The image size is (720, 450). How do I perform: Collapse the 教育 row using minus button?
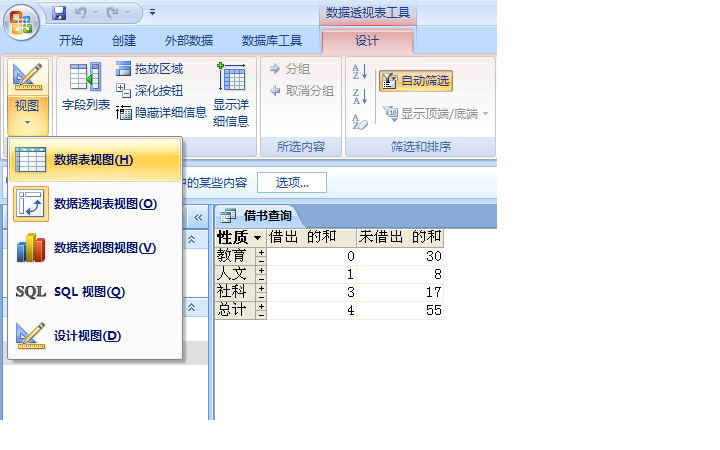point(261,260)
